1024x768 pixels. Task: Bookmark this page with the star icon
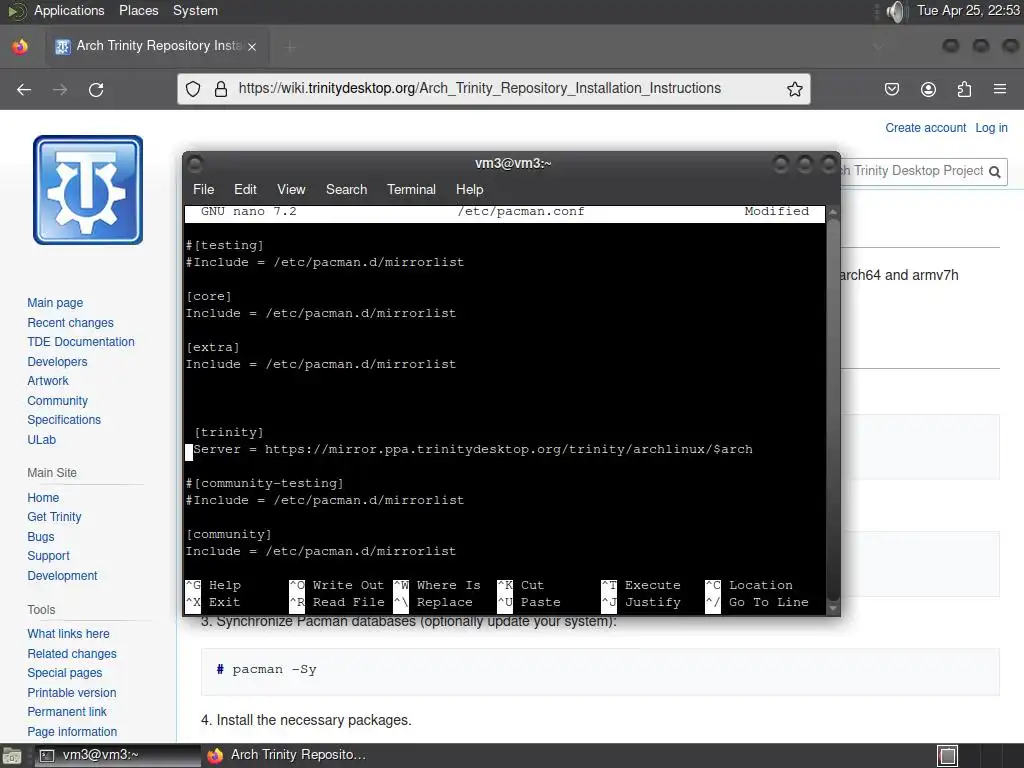794,89
